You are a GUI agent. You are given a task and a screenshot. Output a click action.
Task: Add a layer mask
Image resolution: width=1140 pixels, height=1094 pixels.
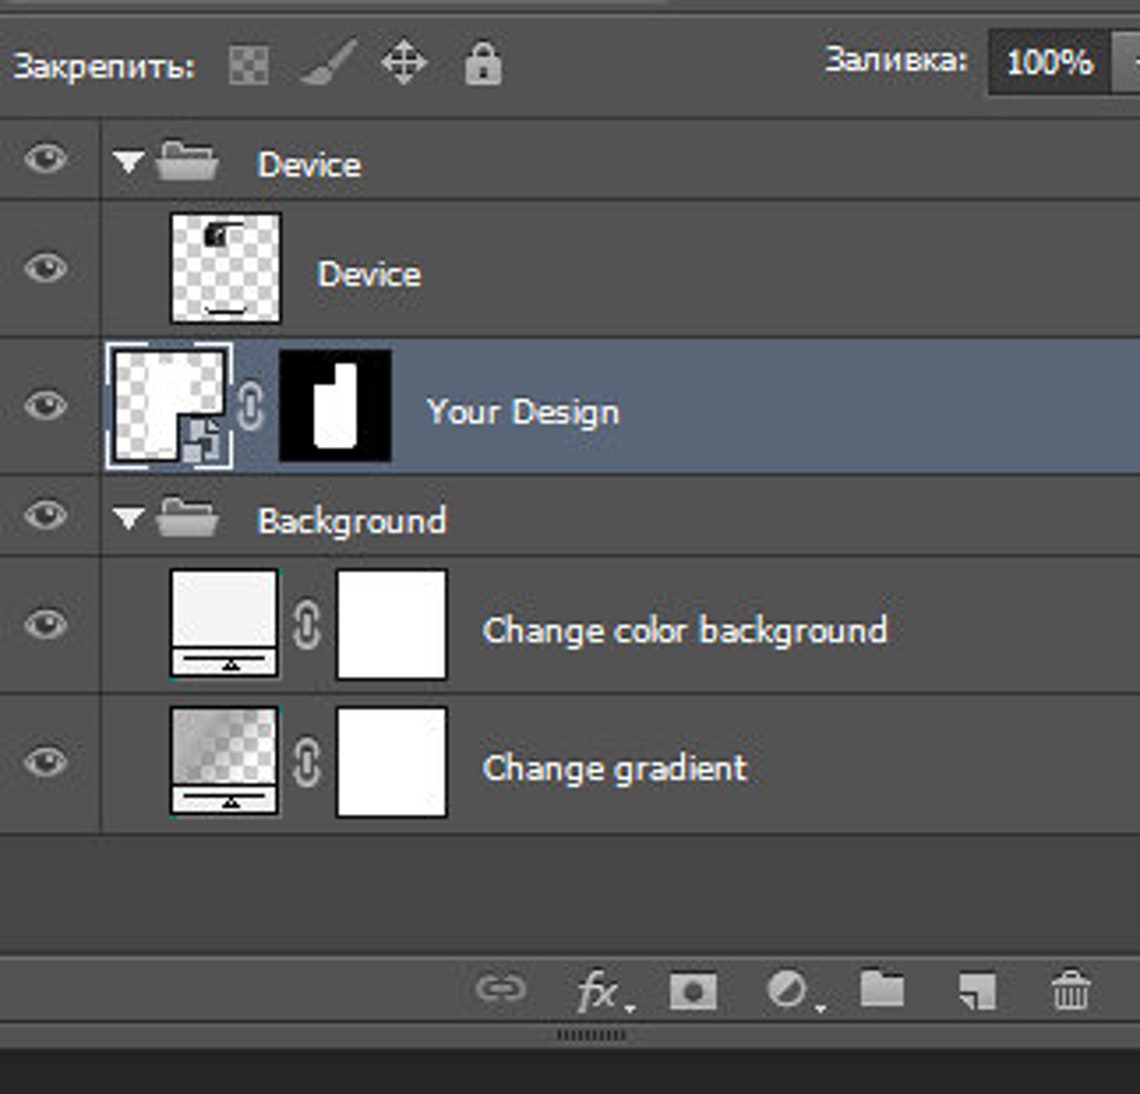pos(693,992)
